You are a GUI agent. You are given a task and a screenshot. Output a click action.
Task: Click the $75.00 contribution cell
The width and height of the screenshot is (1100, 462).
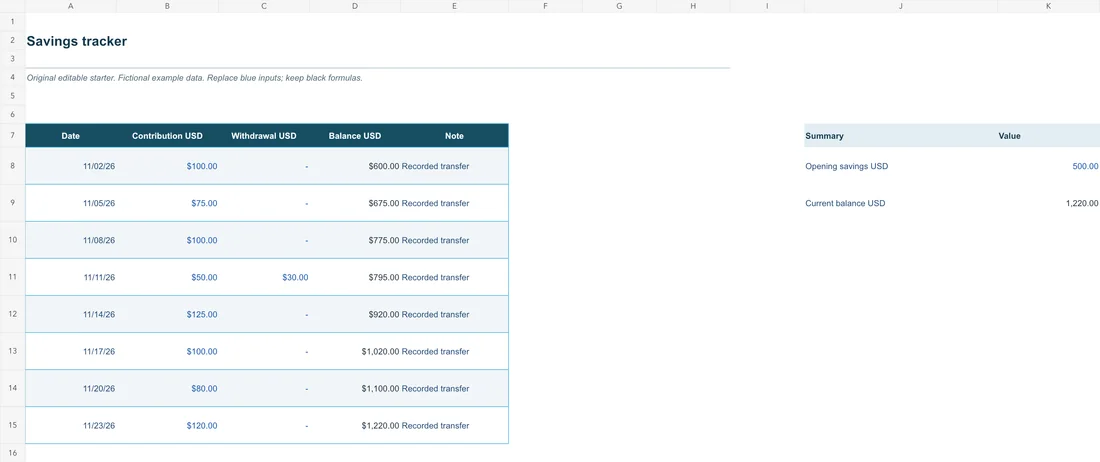tap(168, 203)
